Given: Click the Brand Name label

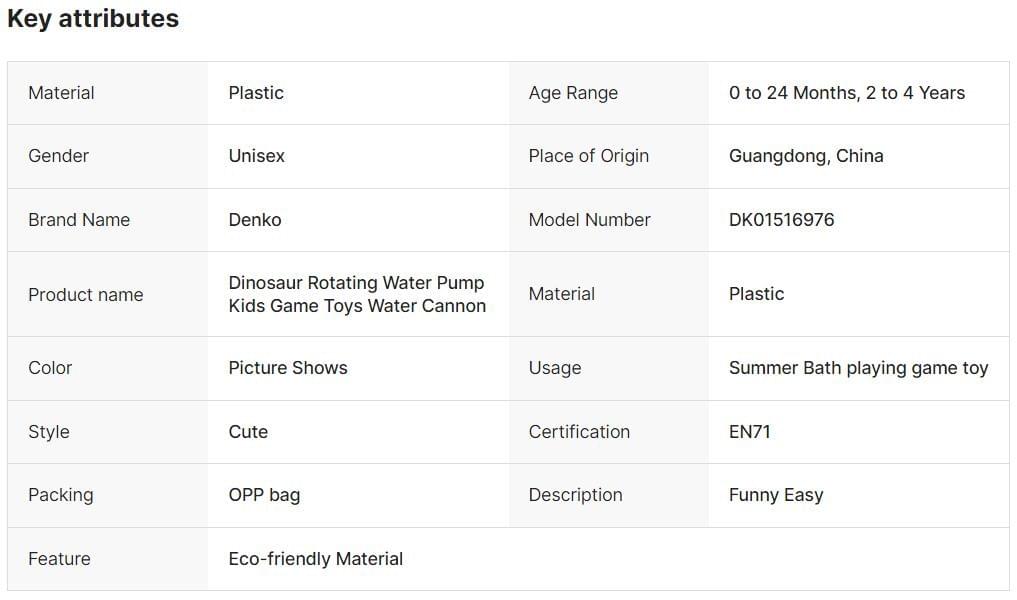Looking at the screenshot, I should (79, 220).
